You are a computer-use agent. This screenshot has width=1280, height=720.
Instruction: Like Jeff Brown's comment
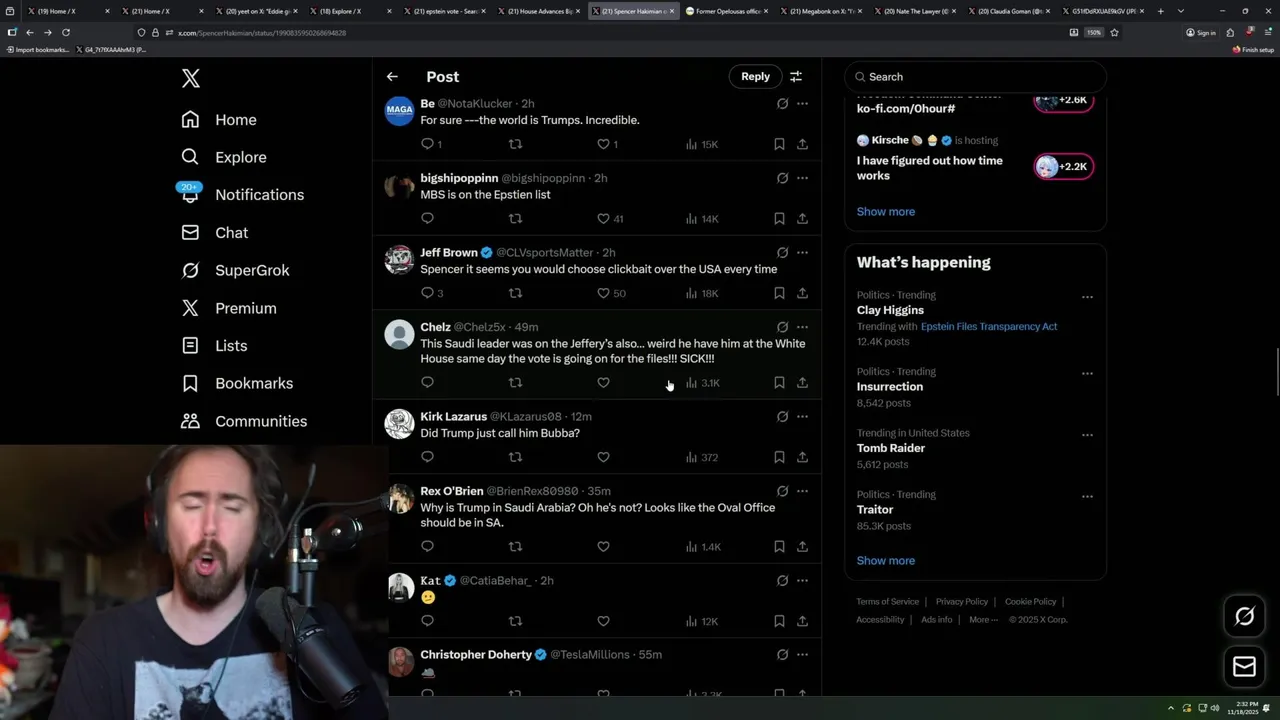pyautogui.click(x=603, y=293)
